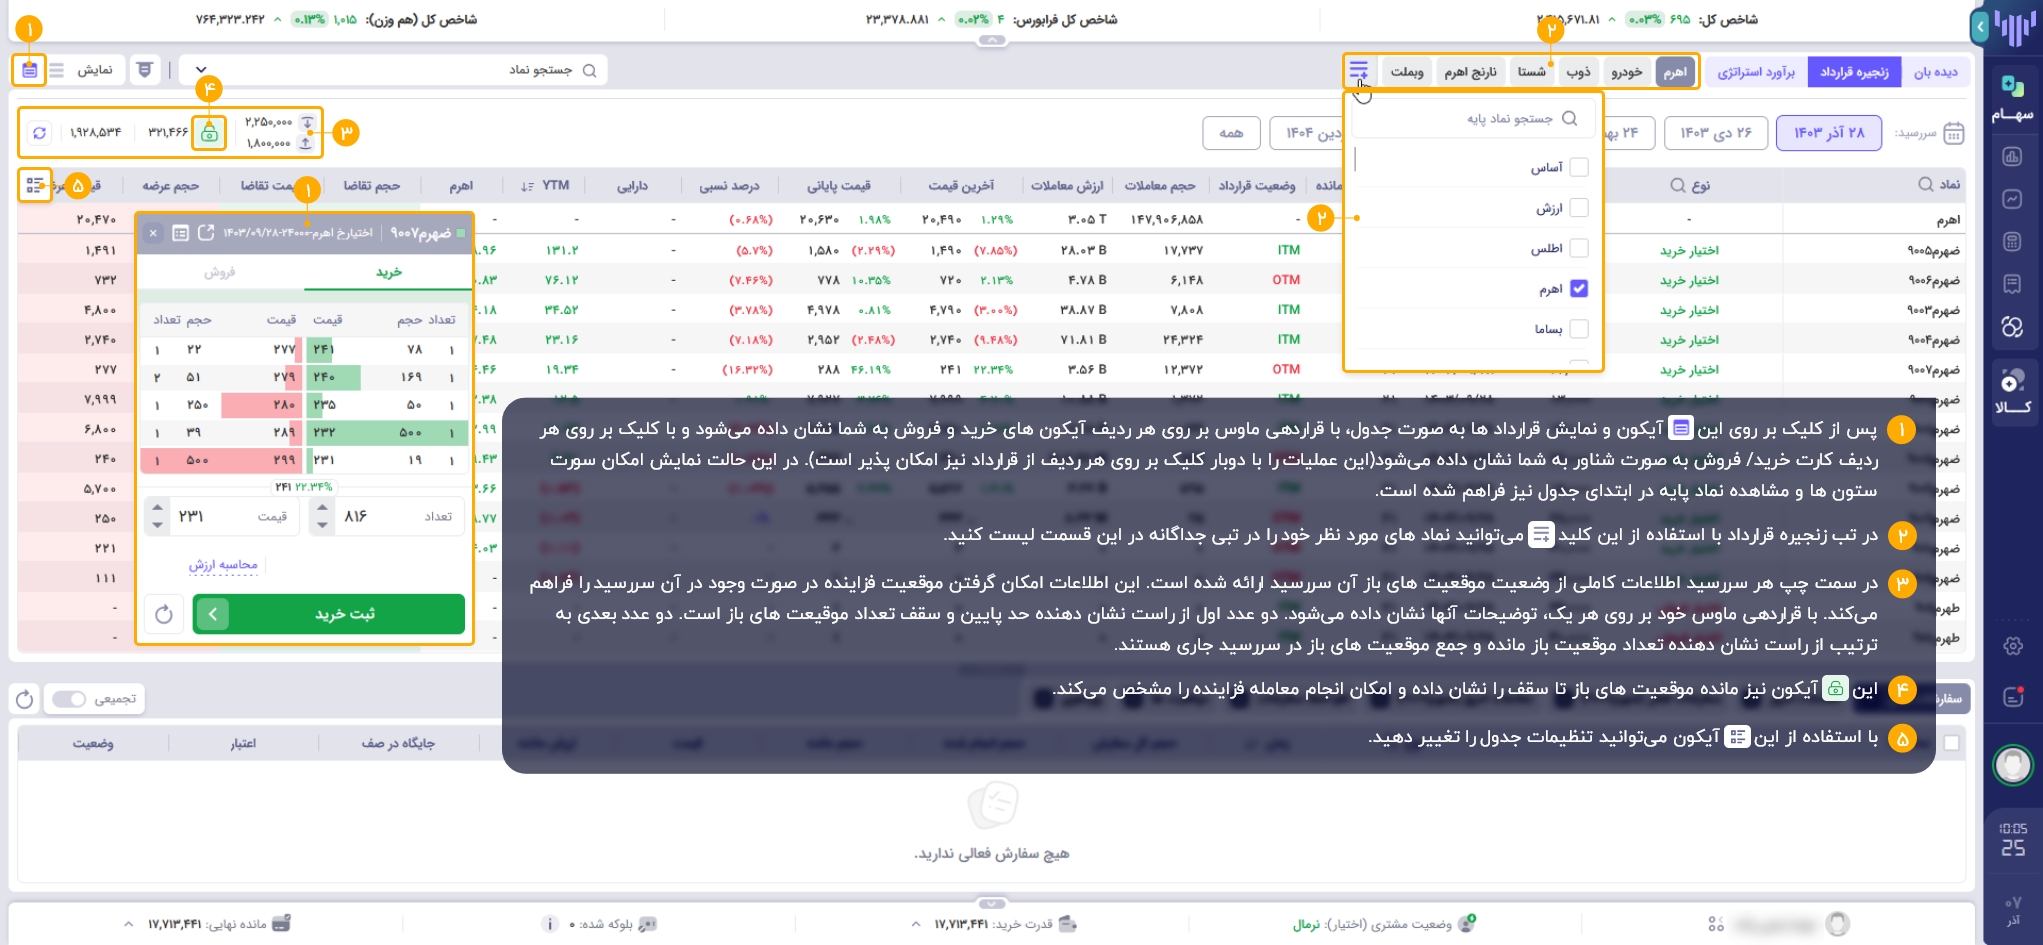
Task: Click the محاسبه ارزش link
Action: coord(223,565)
